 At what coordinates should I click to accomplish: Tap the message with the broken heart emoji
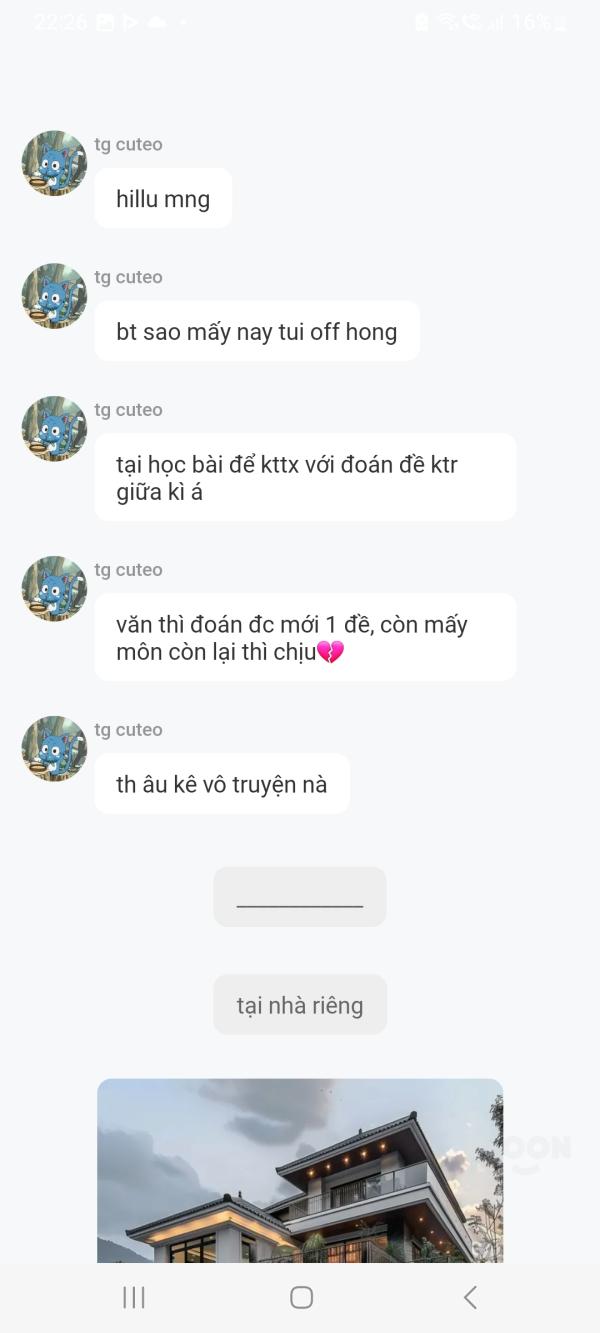305,637
